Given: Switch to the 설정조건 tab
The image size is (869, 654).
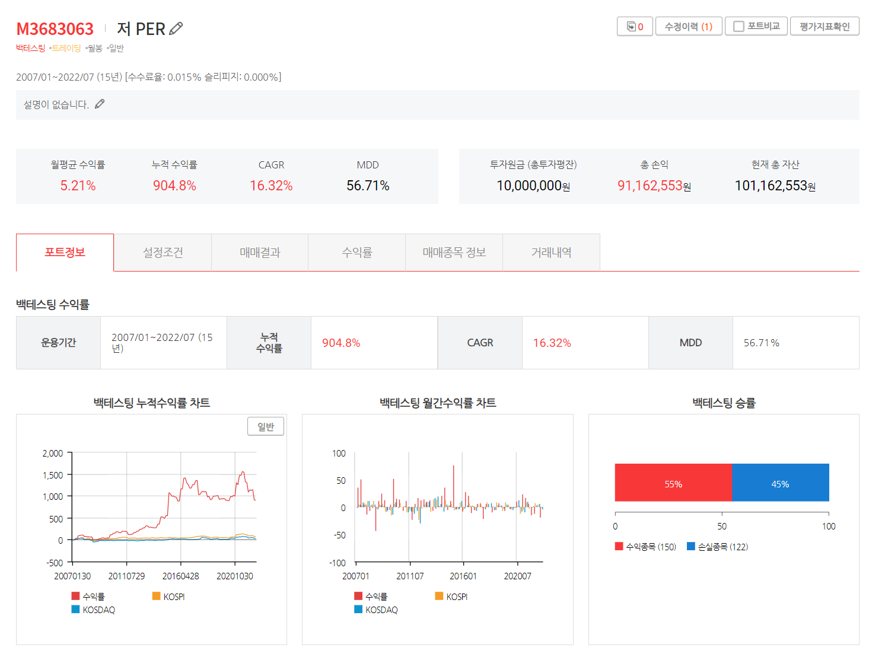Looking at the screenshot, I should 162,252.
